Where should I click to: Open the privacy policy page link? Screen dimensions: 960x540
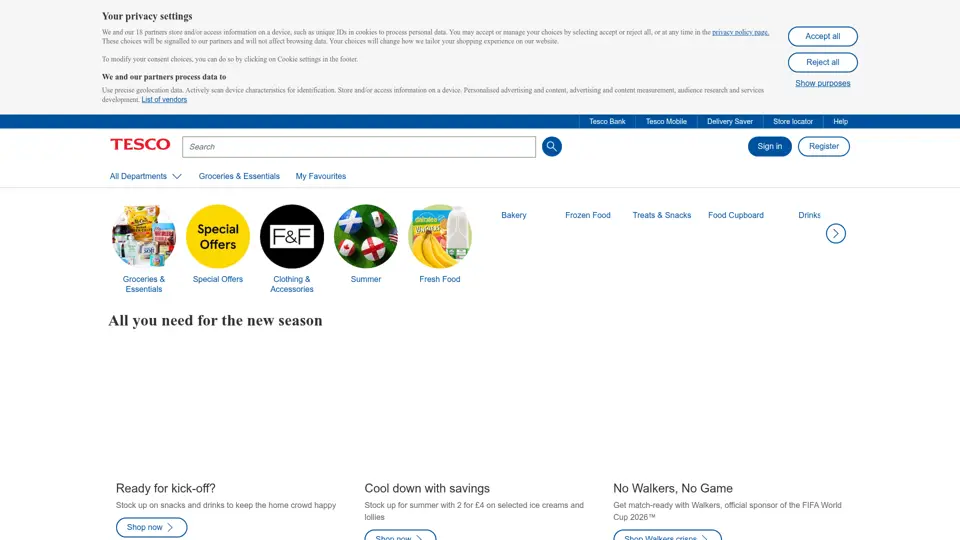(x=740, y=32)
